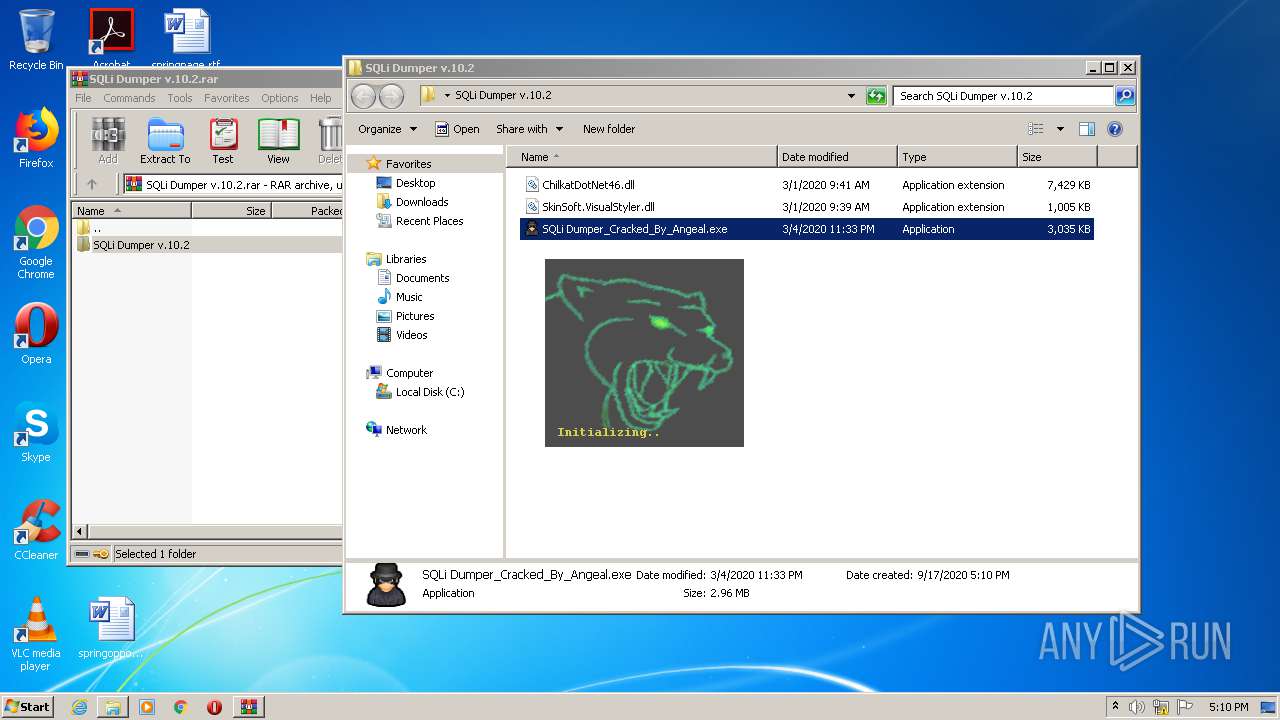
Task: Click the Size column header in WinRAR
Action: [231, 211]
